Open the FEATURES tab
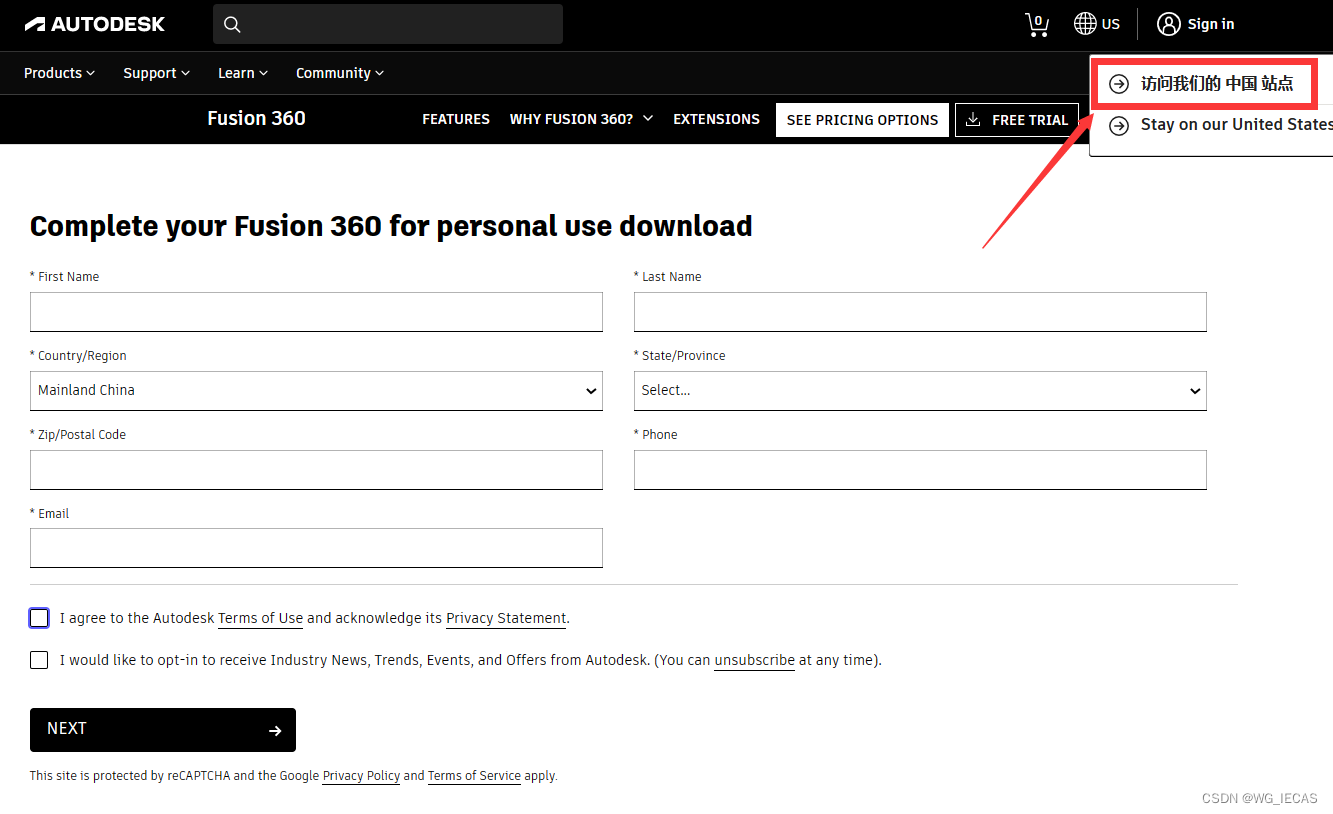The width and height of the screenshot is (1333, 814). (456, 119)
